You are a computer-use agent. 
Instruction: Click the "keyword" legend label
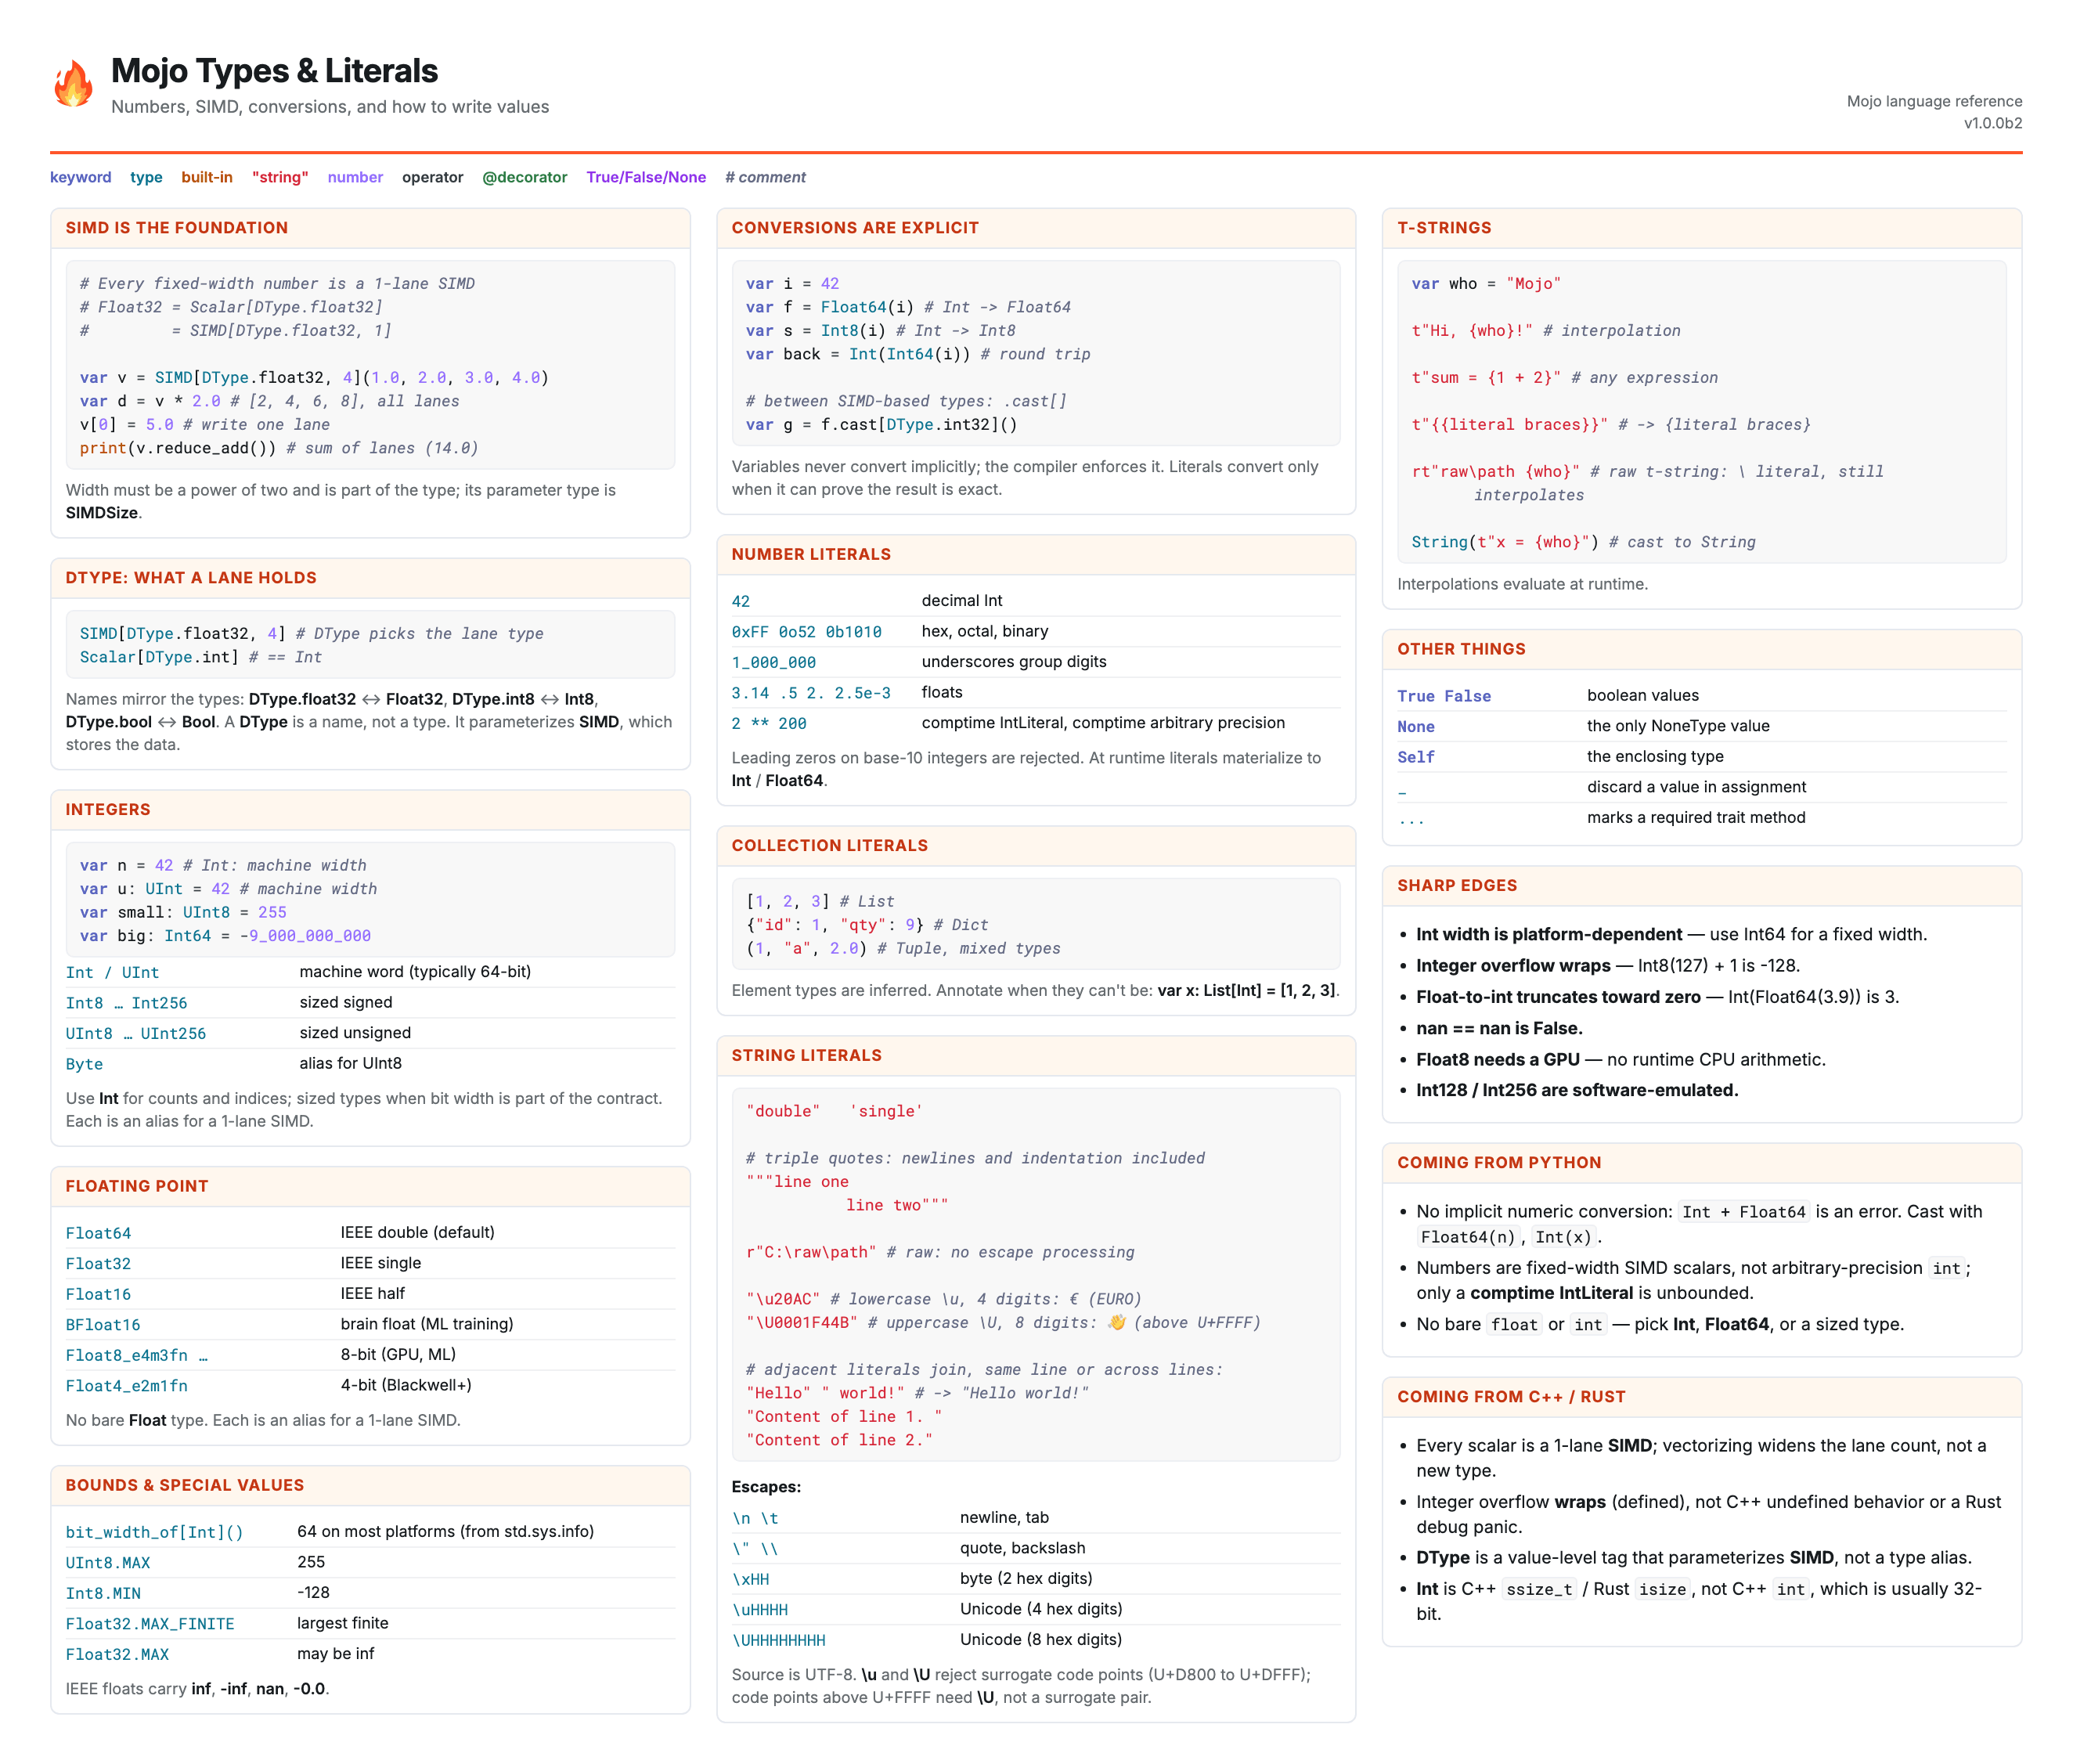tap(81, 177)
